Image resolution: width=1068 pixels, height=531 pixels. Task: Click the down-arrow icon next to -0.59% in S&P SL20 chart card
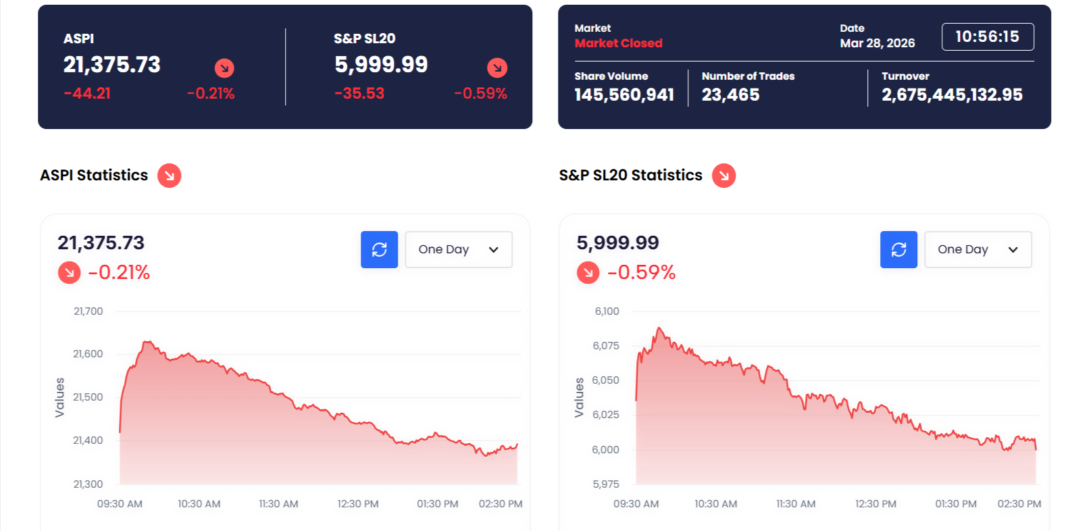pos(588,272)
